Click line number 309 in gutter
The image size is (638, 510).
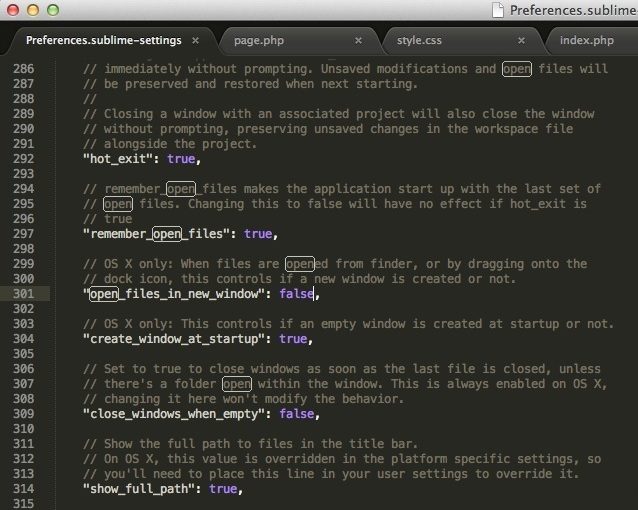point(24,414)
